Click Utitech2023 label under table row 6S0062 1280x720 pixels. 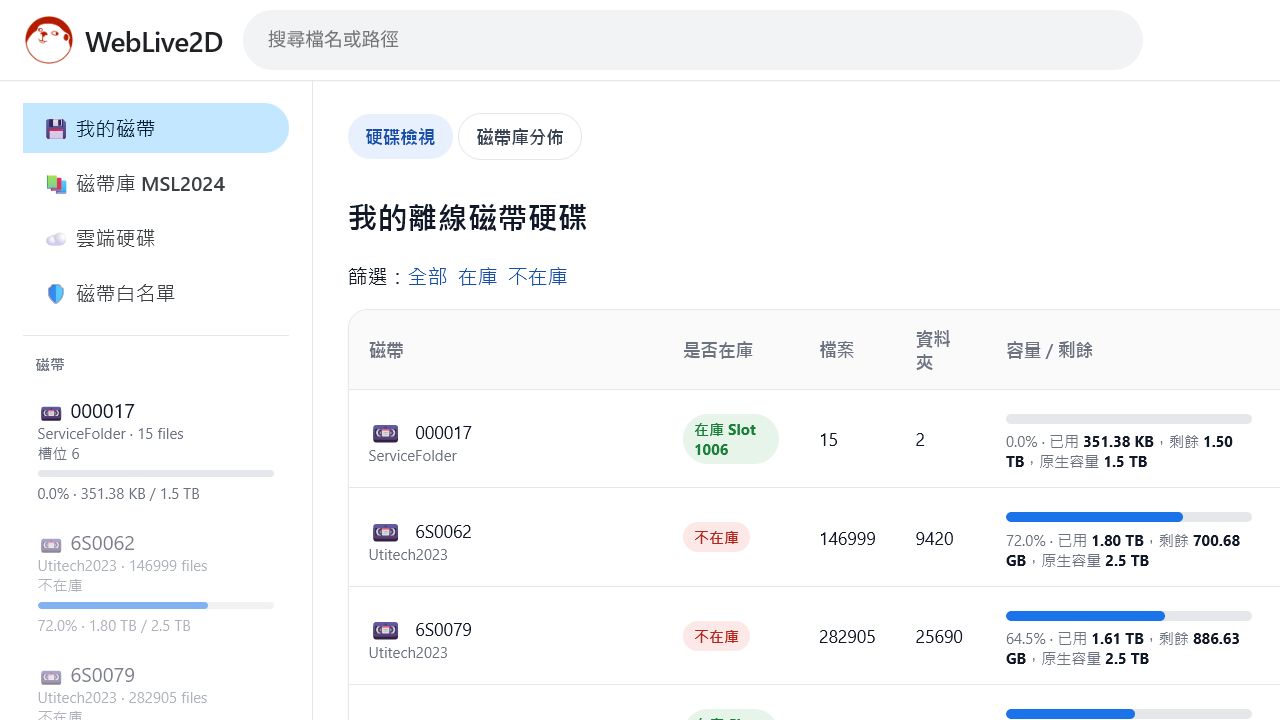click(x=408, y=555)
